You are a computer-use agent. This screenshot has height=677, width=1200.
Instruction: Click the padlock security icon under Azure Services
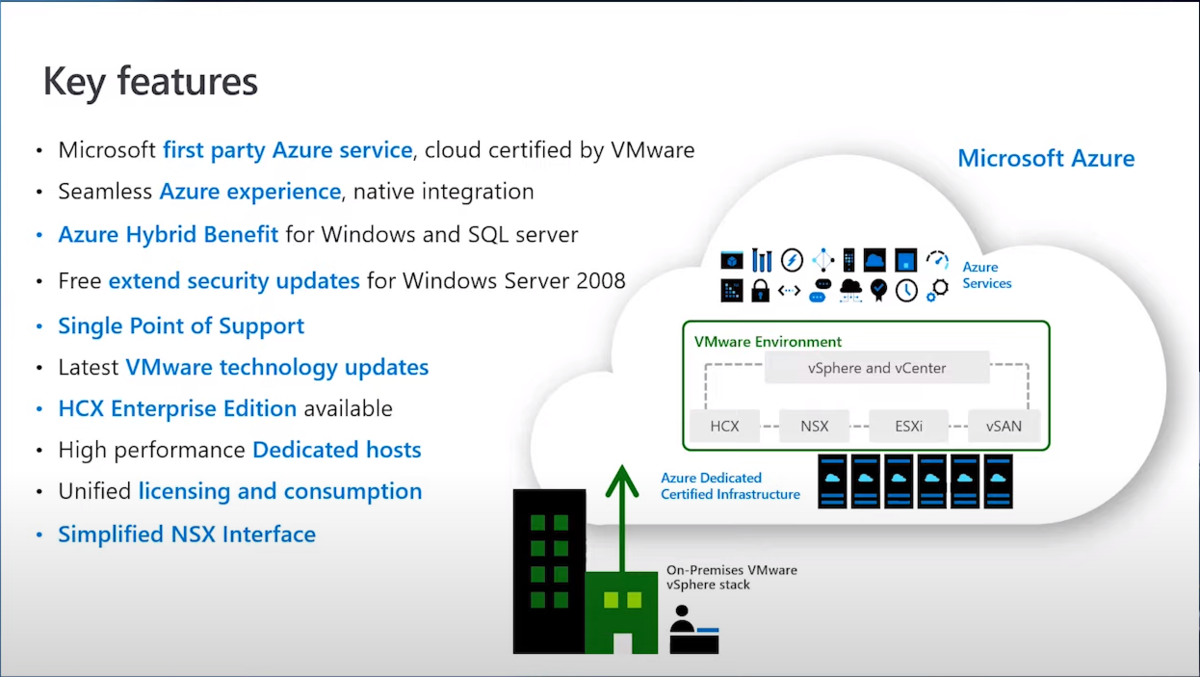tap(760, 290)
